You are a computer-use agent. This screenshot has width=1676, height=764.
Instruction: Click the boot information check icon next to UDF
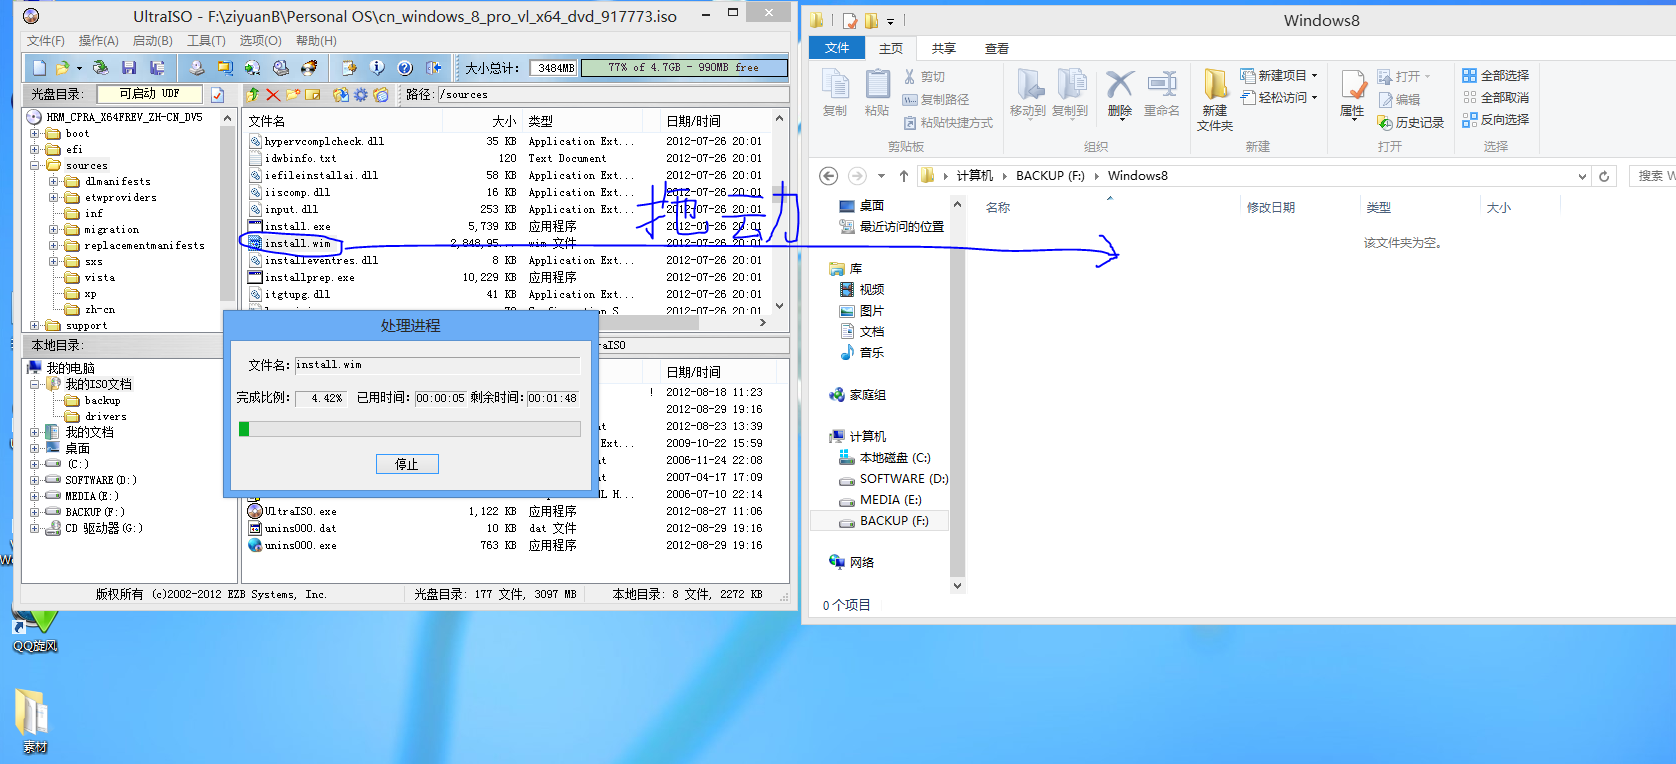pyautogui.click(x=217, y=95)
